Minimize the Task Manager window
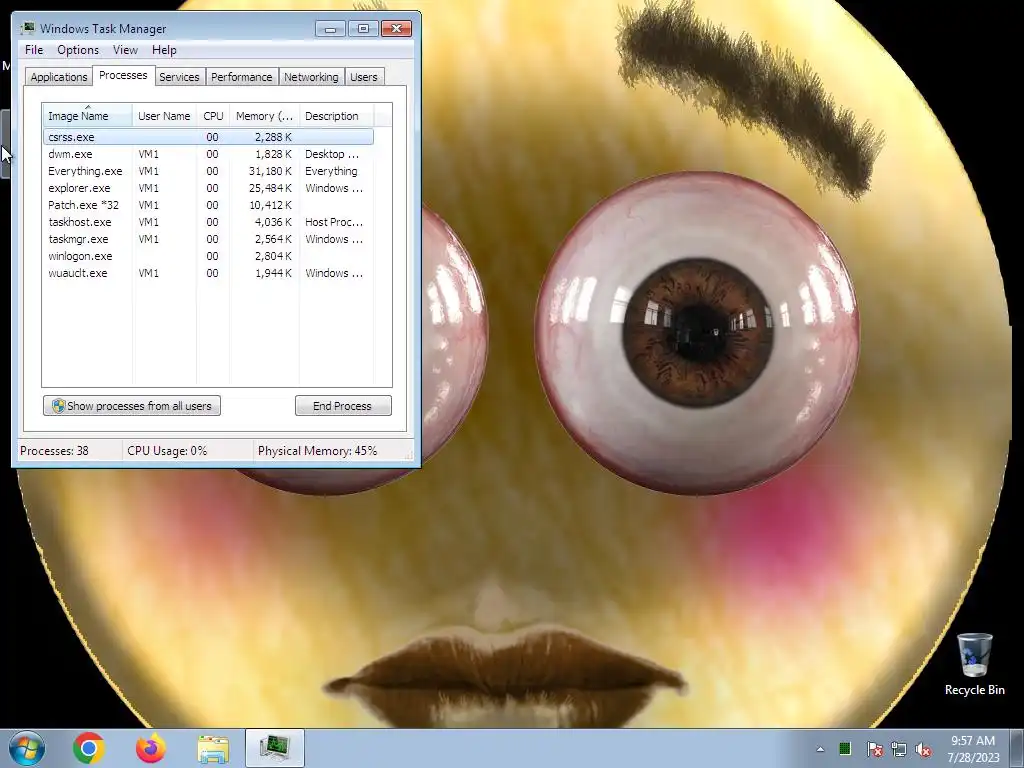This screenshot has width=1024, height=768. click(x=330, y=28)
